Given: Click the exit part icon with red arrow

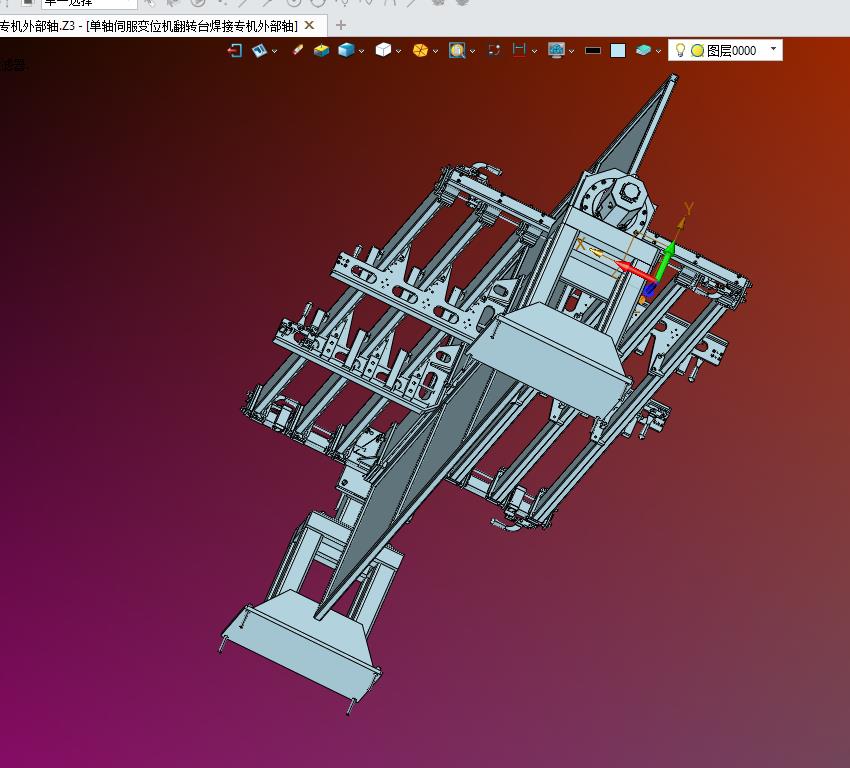Looking at the screenshot, I should [x=235, y=50].
